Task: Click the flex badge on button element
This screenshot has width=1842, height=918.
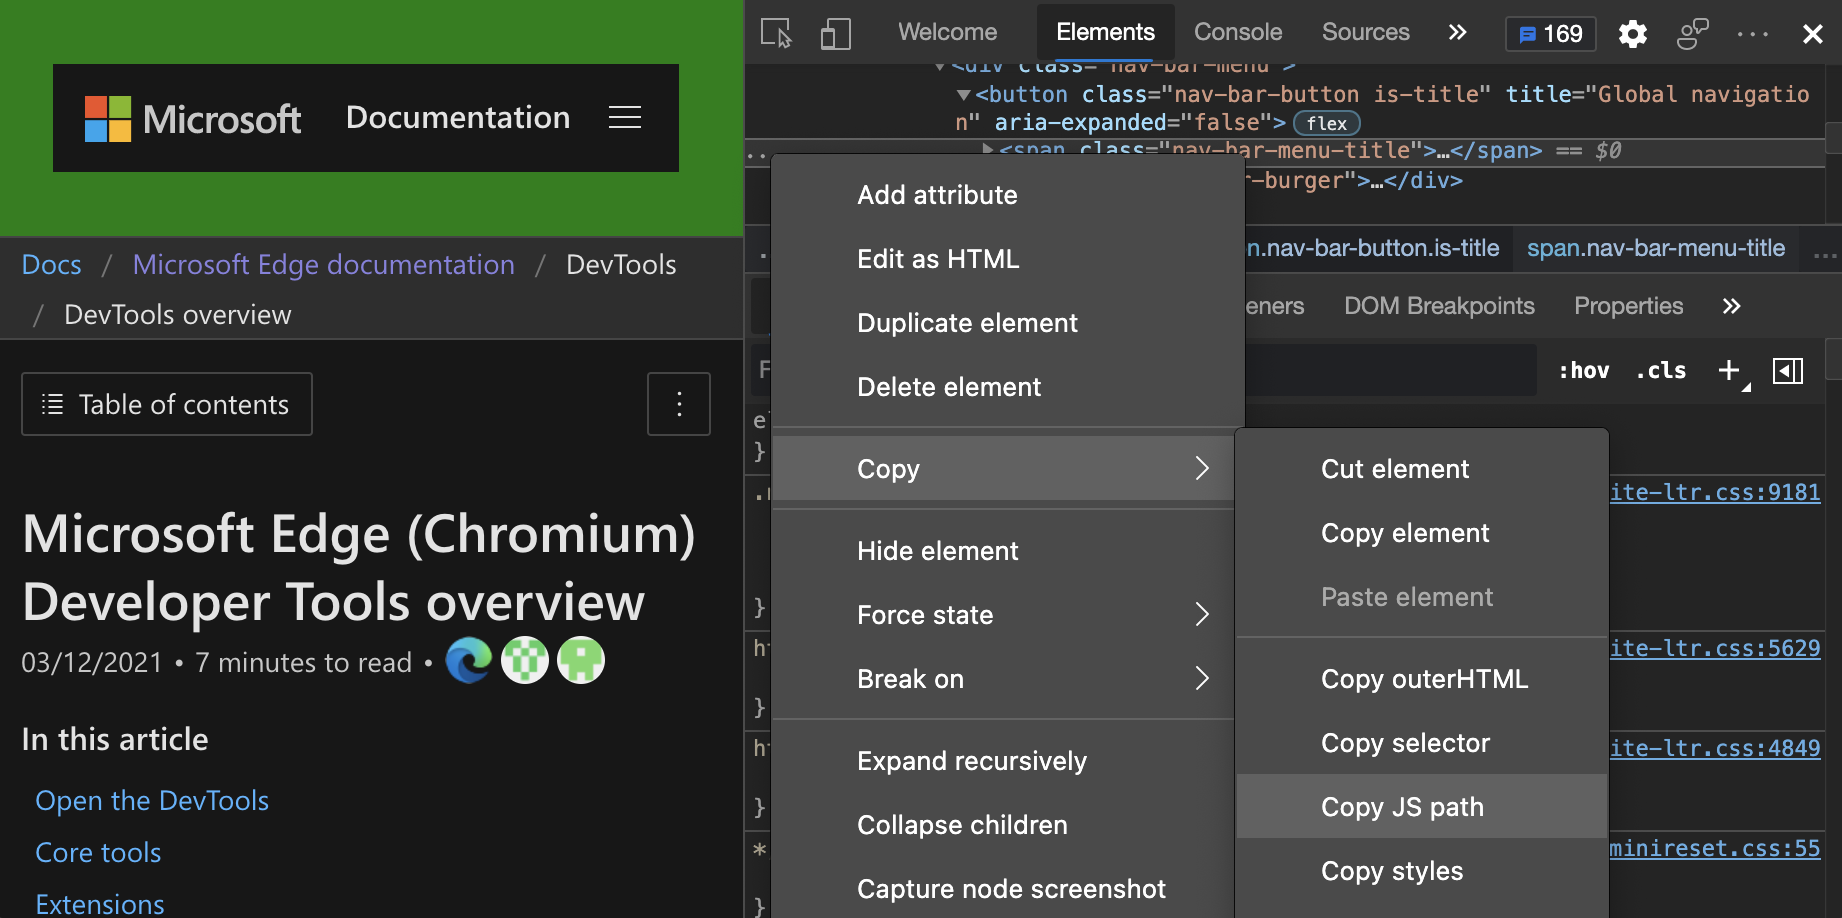Action: [x=1327, y=123]
